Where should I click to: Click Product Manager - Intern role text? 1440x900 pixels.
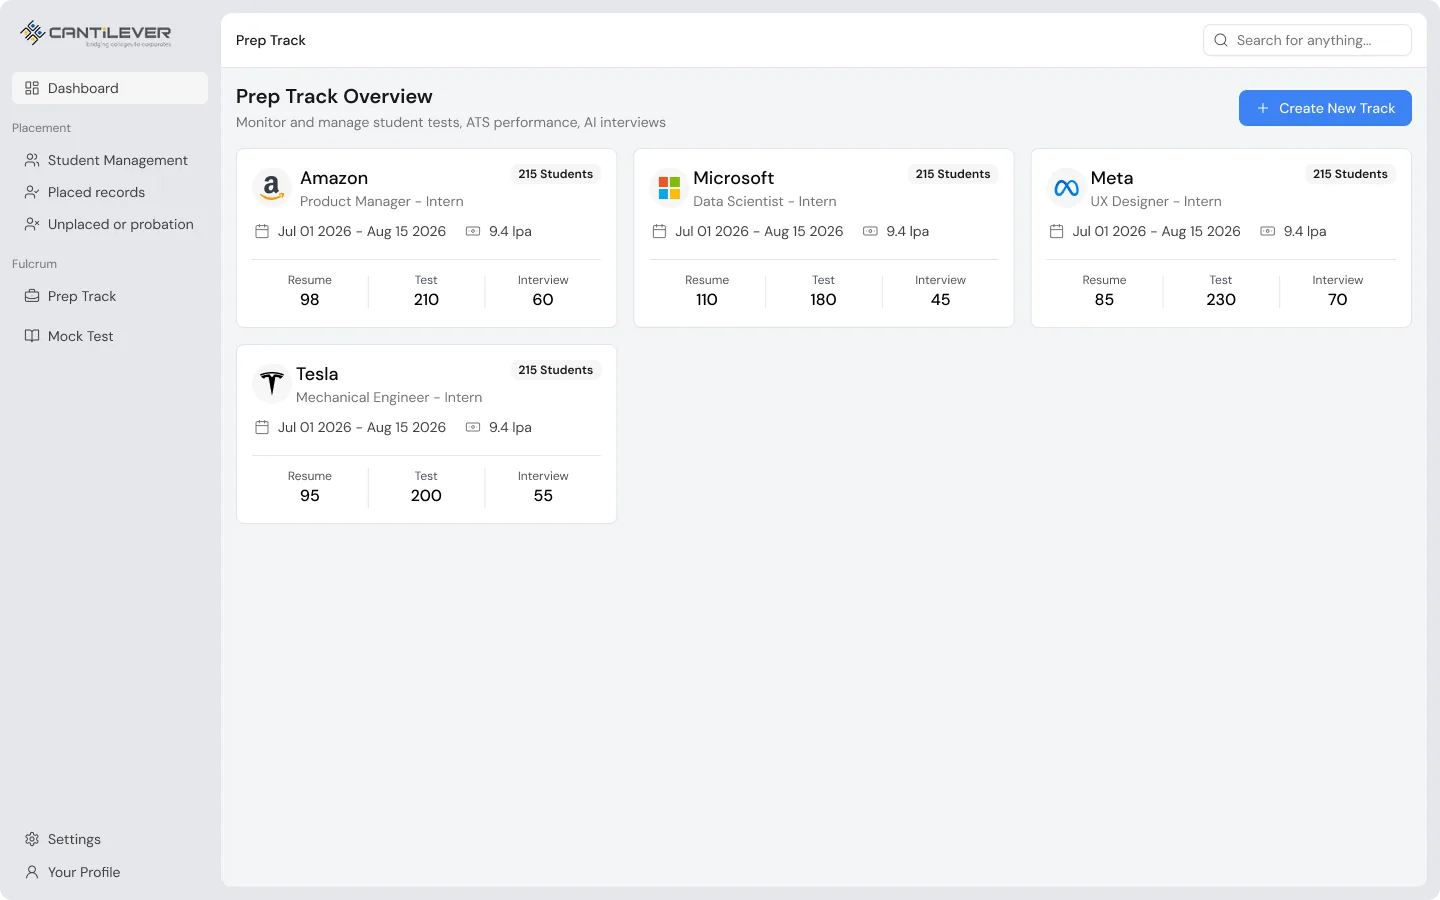[382, 201]
